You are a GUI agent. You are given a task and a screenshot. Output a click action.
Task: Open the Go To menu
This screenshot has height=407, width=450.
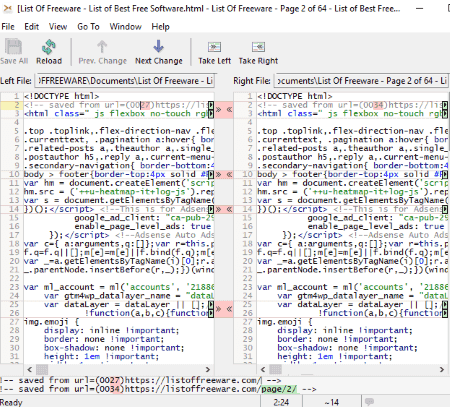[88, 27]
